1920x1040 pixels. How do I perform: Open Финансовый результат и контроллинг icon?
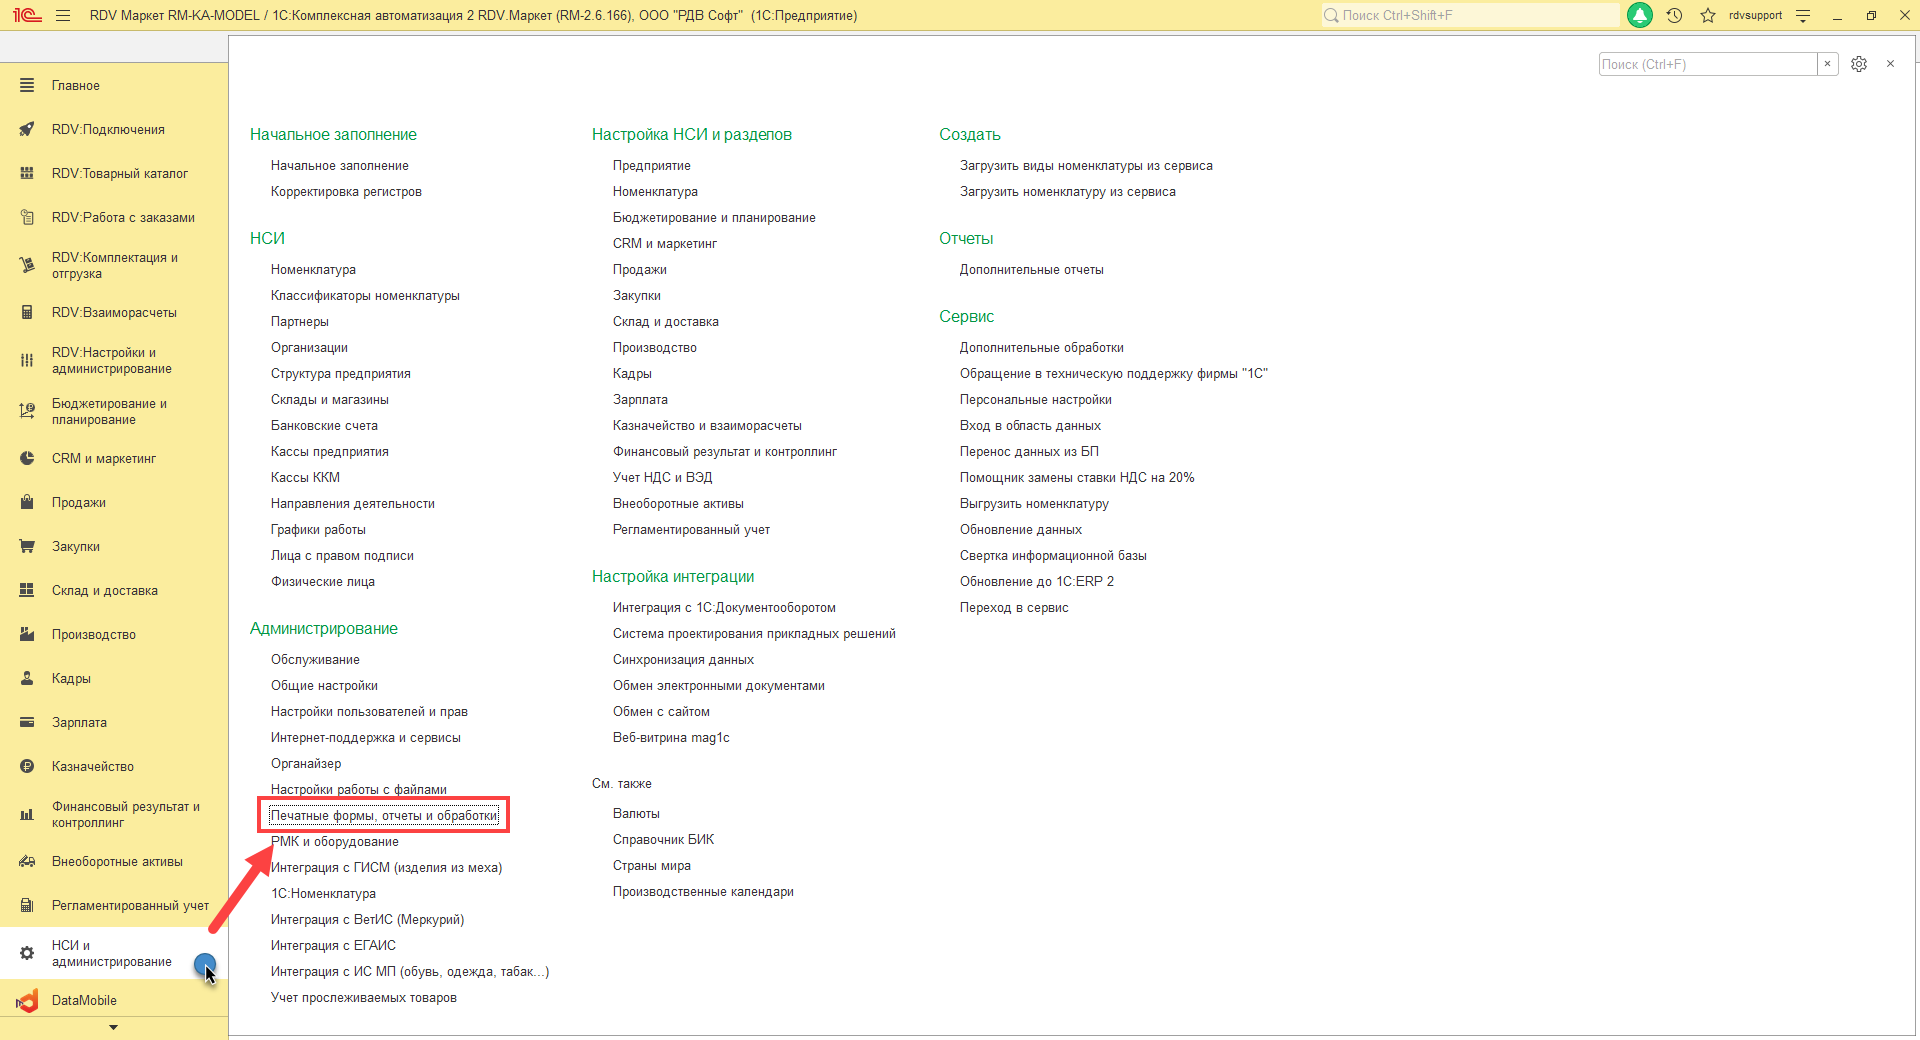(27, 814)
